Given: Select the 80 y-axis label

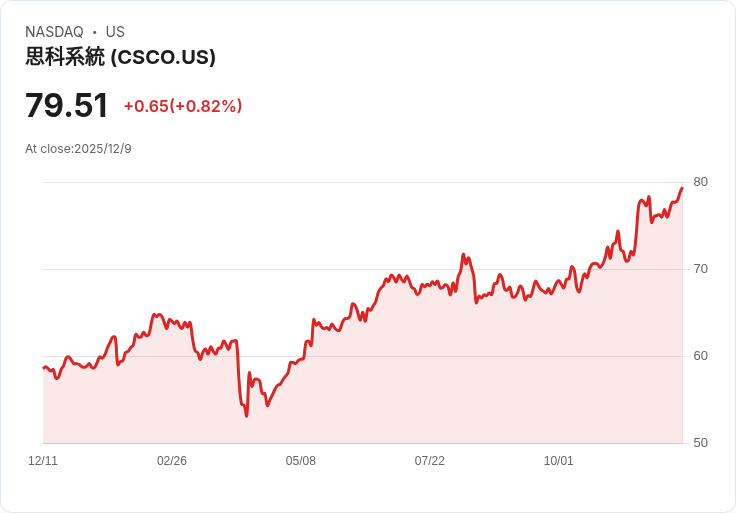Looking at the screenshot, I should tap(700, 182).
